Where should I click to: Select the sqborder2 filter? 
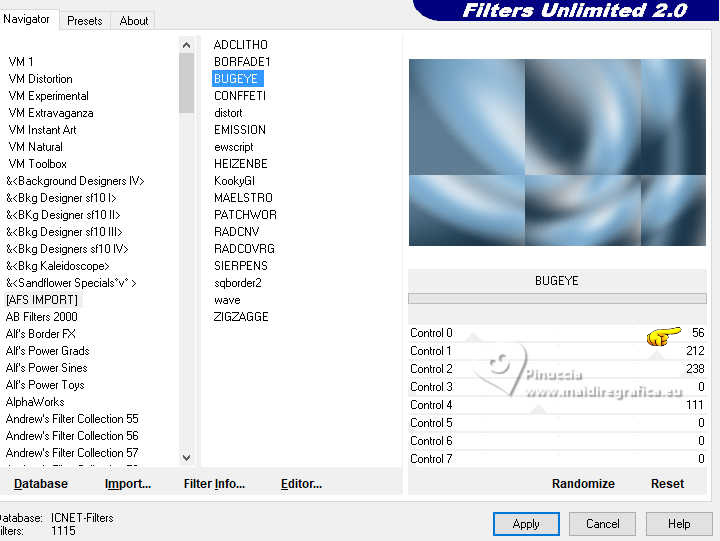[x=237, y=282]
